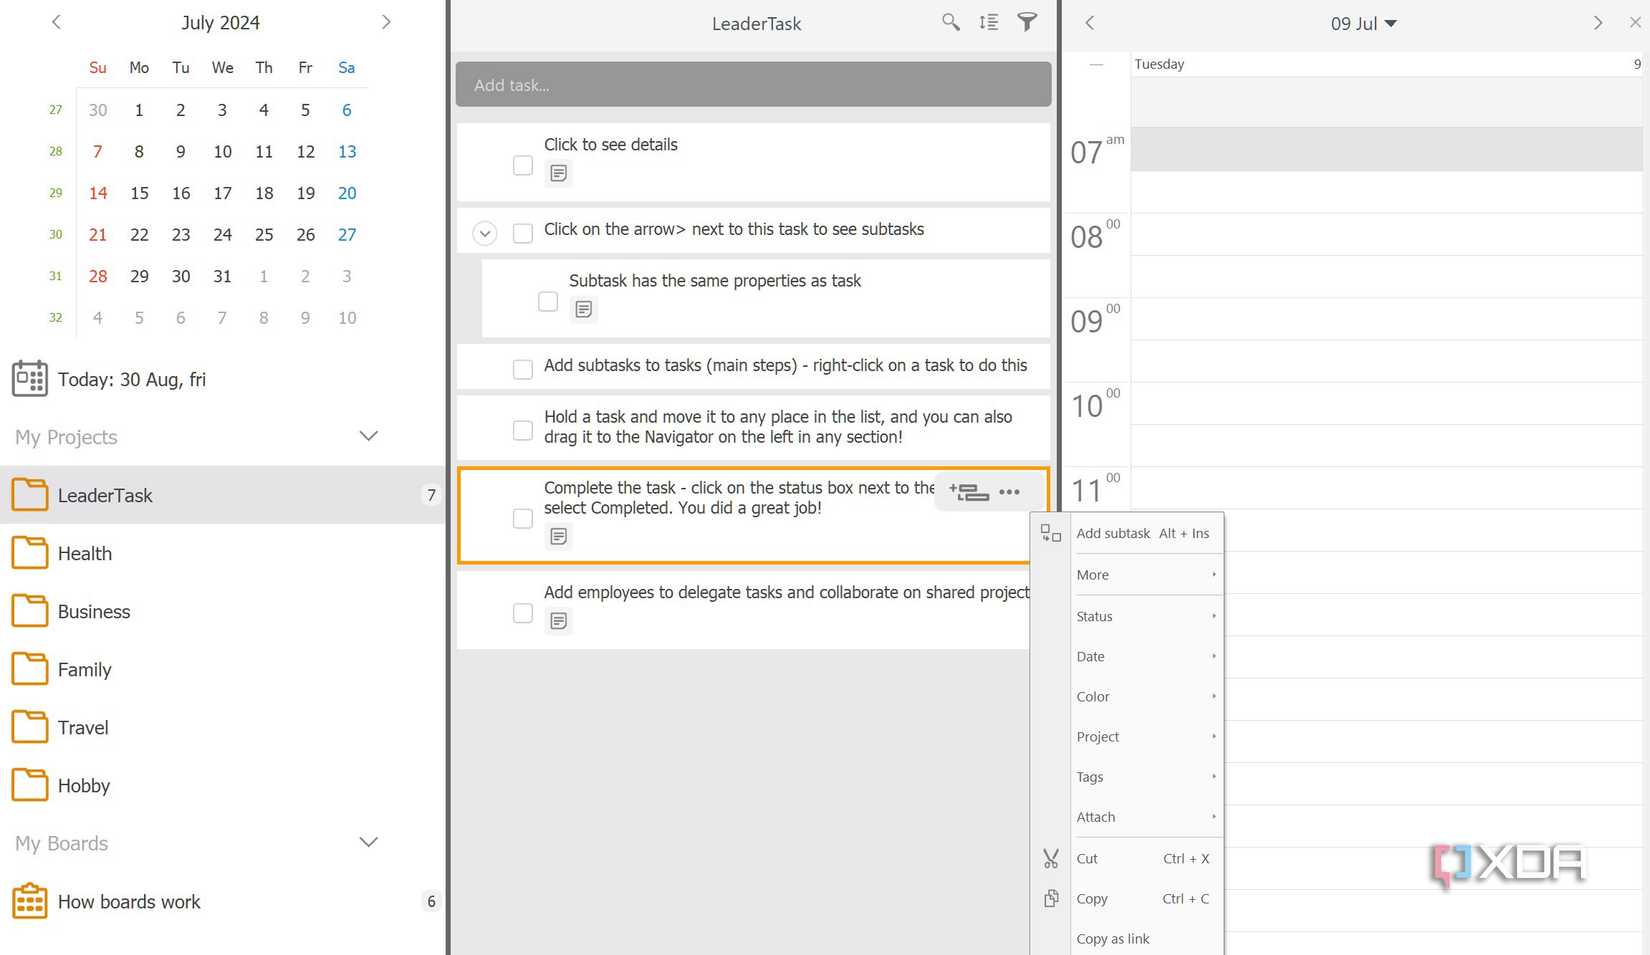Expand the More submenu
Screen dimensions: 1650x955
pyautogui.click(x=1147, y=575)
